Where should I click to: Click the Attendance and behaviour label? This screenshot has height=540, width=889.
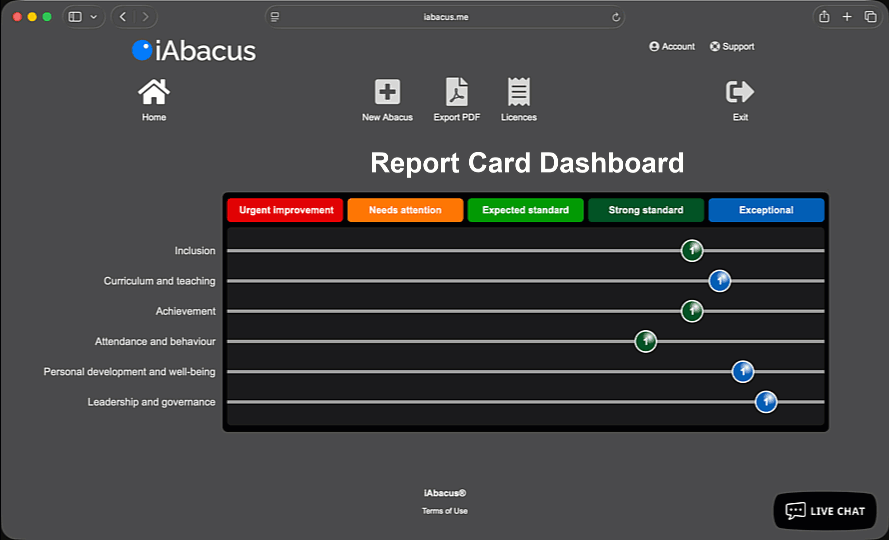155,341
